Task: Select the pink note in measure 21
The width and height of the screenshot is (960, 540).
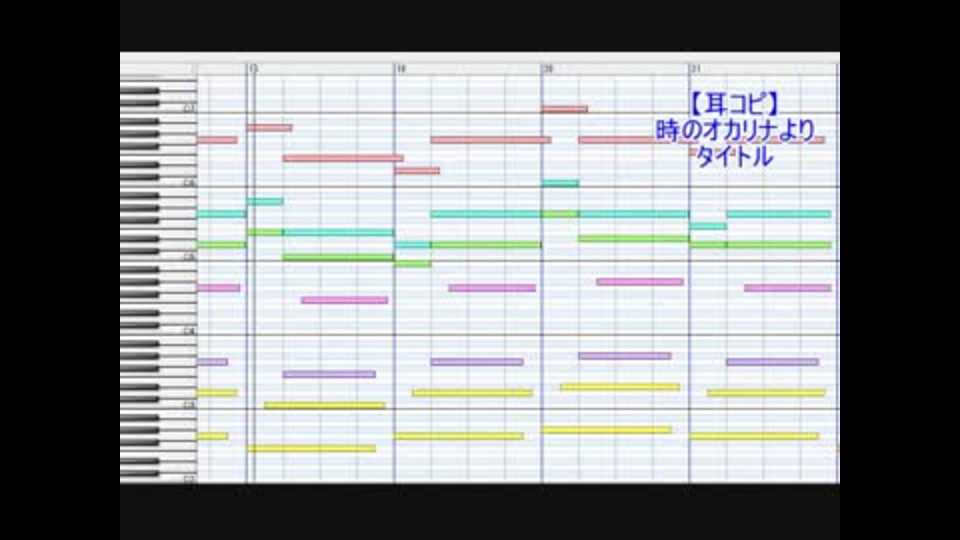Action: (x=787, y=288)
